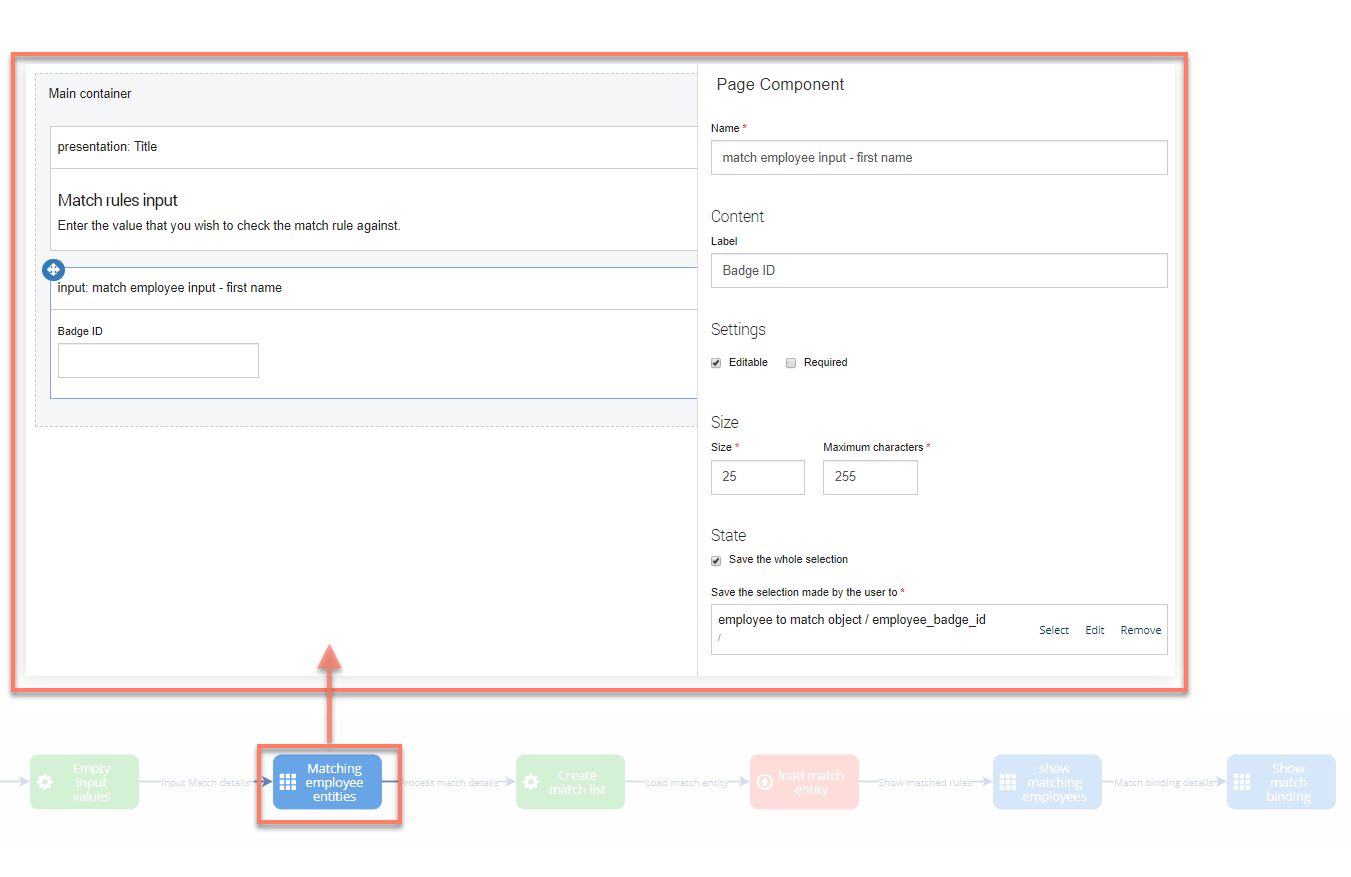
Task: Click the blue add-component plus icon
Action: [x=52, y=269]
